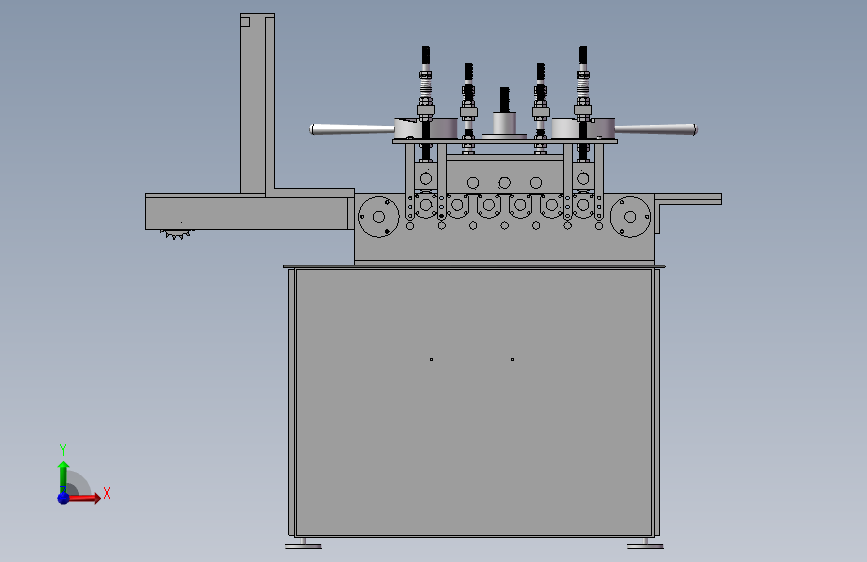
Task: Select the right handle lever on the machine
Action: click(656, 129)
